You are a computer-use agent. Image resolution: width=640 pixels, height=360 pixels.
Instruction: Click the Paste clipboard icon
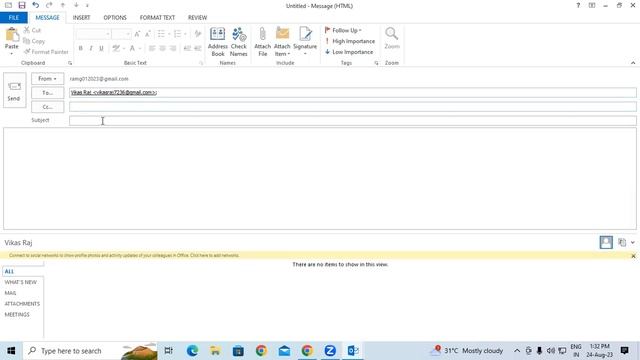point(12,36)
